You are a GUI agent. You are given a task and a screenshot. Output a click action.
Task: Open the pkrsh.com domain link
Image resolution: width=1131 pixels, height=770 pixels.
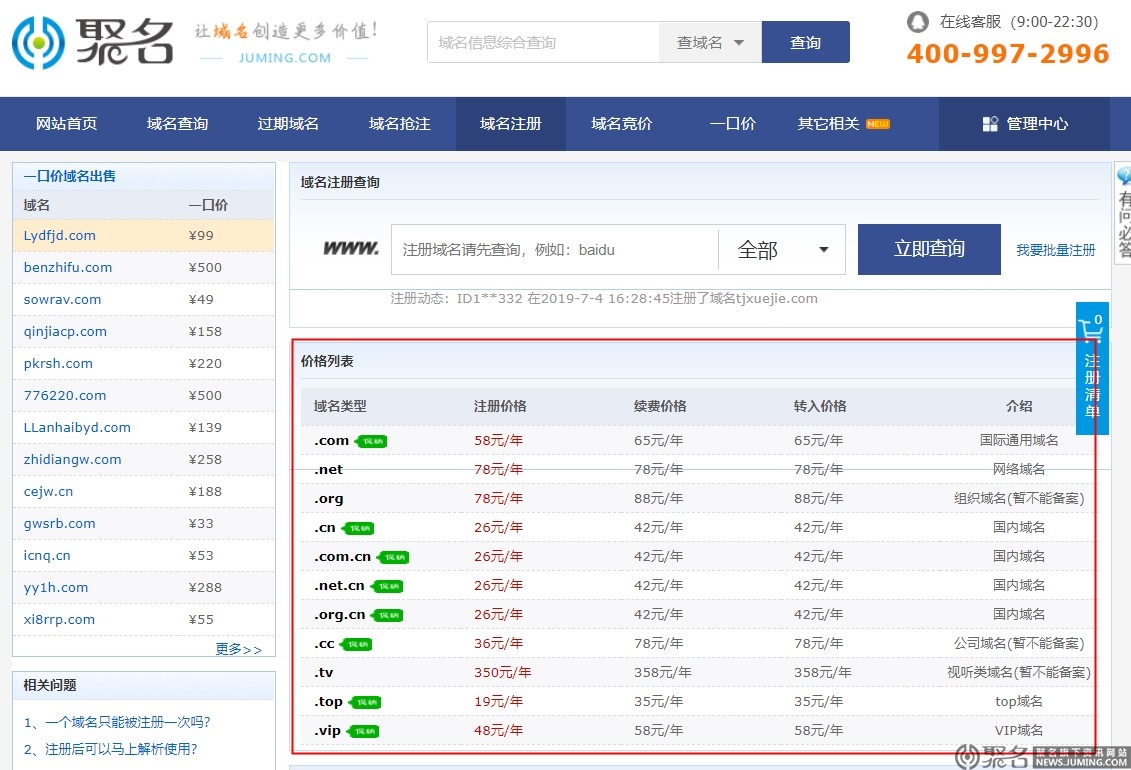click(x=58, y=363)
